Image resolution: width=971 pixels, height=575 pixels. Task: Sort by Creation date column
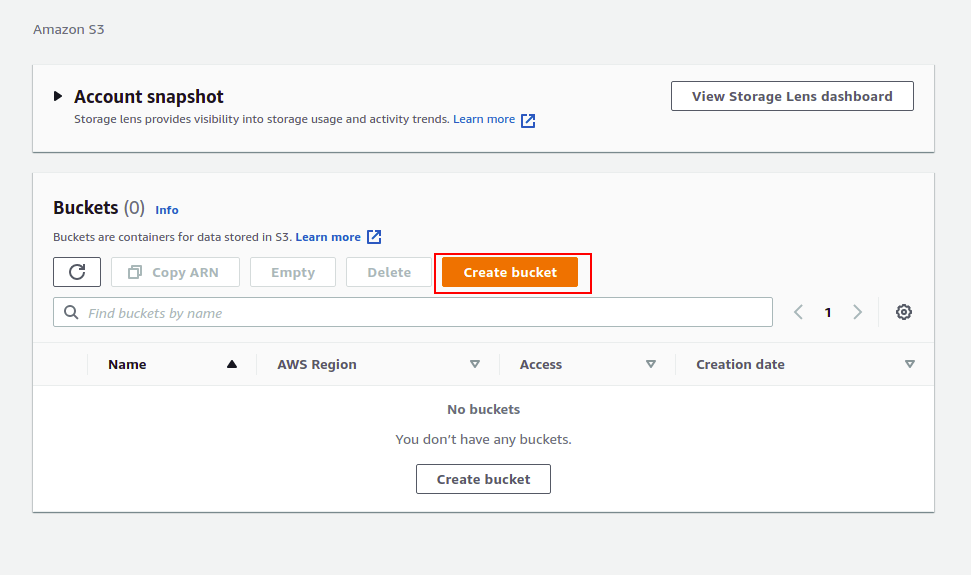pyautogui.click(x=805, y=365)
